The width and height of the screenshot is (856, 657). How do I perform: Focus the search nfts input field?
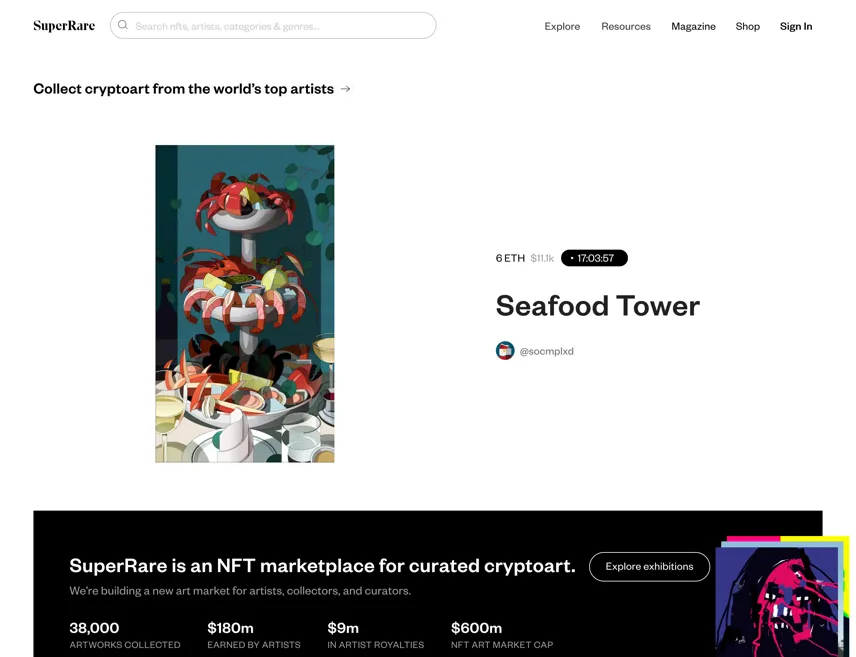pyautogui.click(x=273, y=26)
